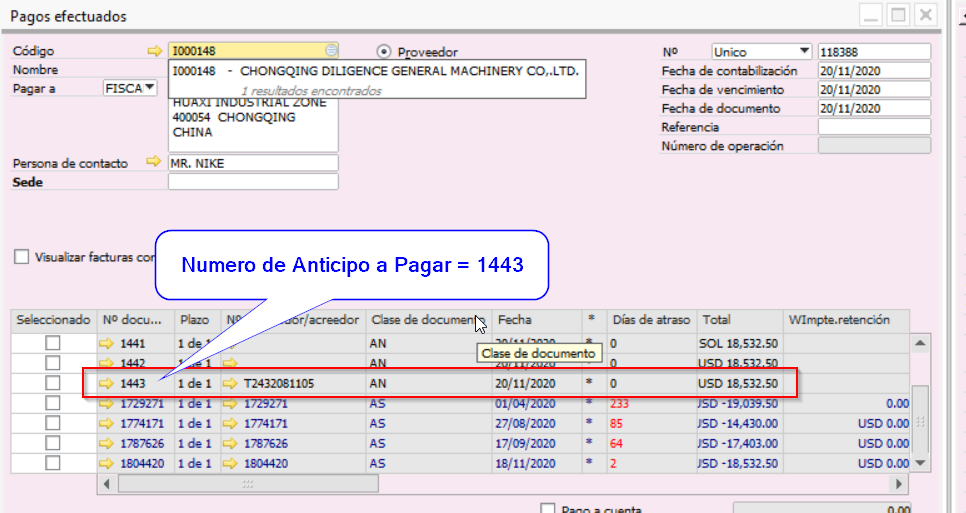Image resolution: width=966 pixels, height=513 pixels.
Task: Check the Pago a cuenta checkbox
Action: click(547, 509)
